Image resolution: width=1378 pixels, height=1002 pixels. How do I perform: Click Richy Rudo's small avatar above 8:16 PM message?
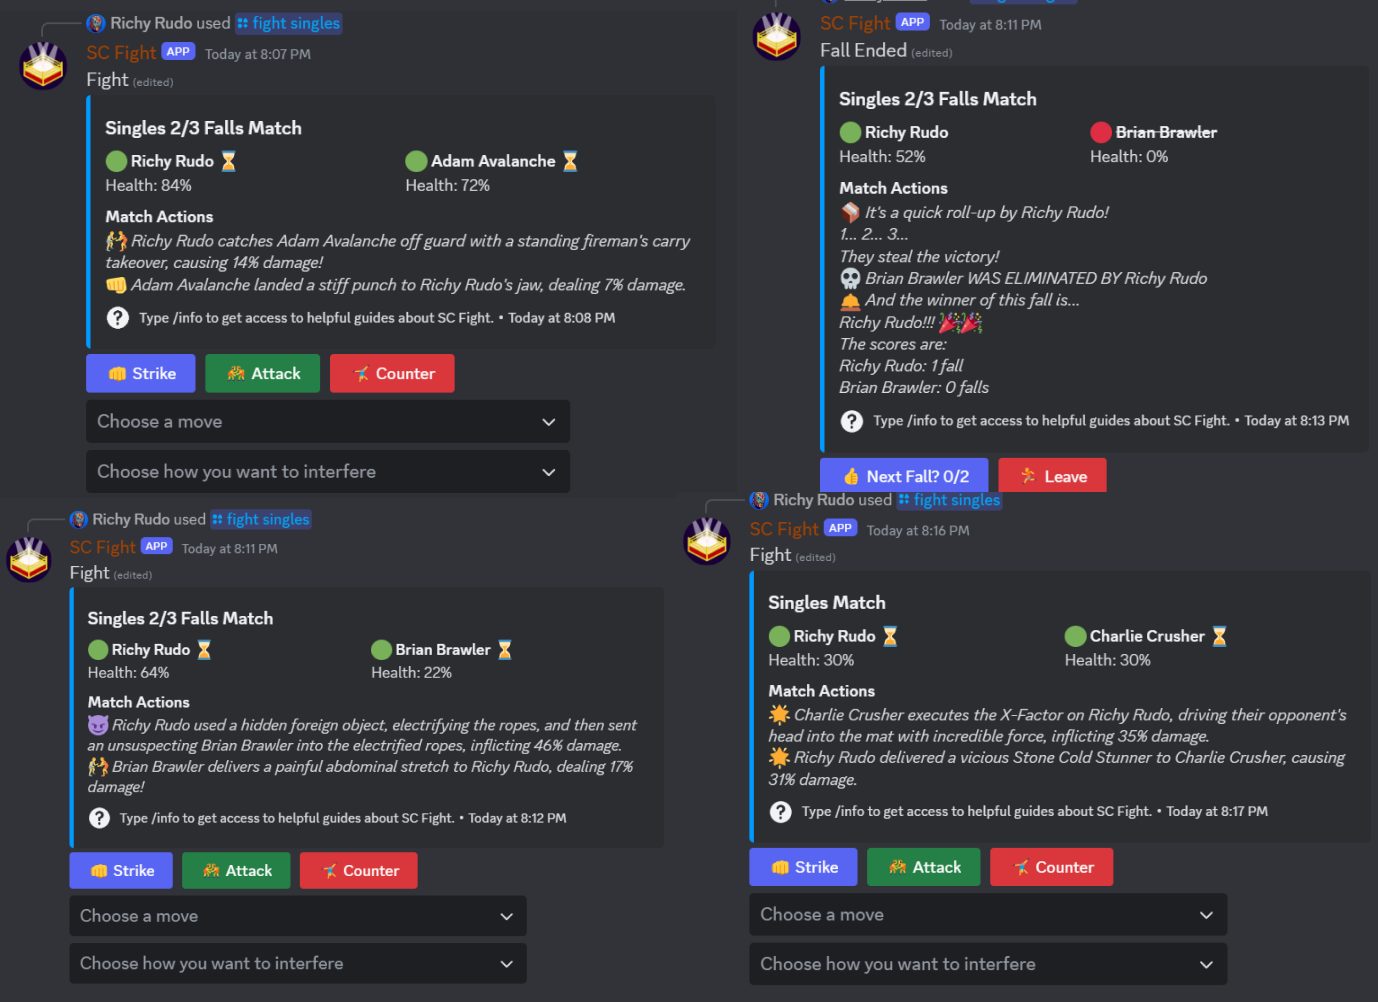759,500
